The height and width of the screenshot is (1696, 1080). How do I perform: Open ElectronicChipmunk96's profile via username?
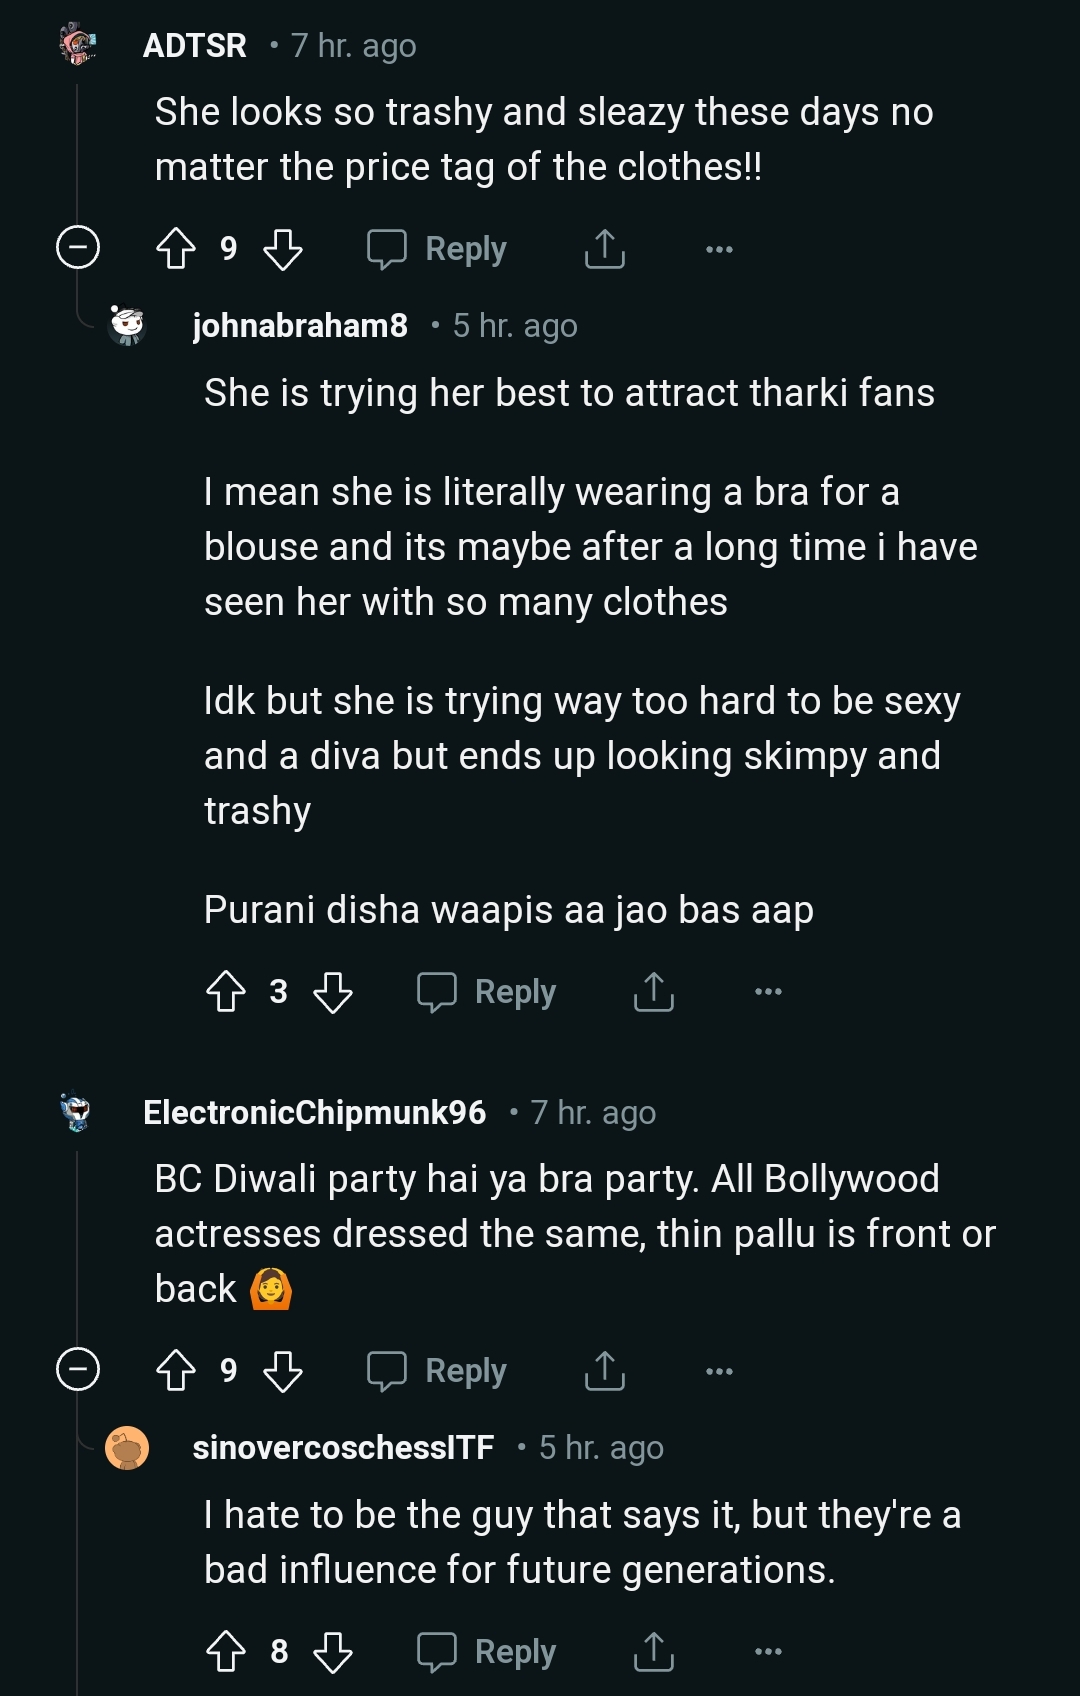pyautogui.click(x=314, y=1113)
